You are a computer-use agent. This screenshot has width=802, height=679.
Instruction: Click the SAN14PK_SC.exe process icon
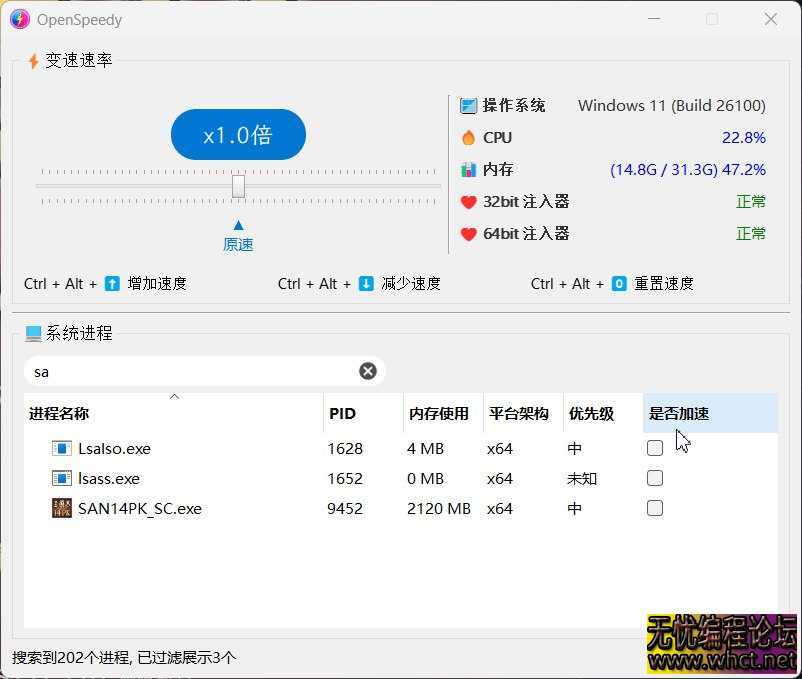pyautogui.click(x=61, y=508)
